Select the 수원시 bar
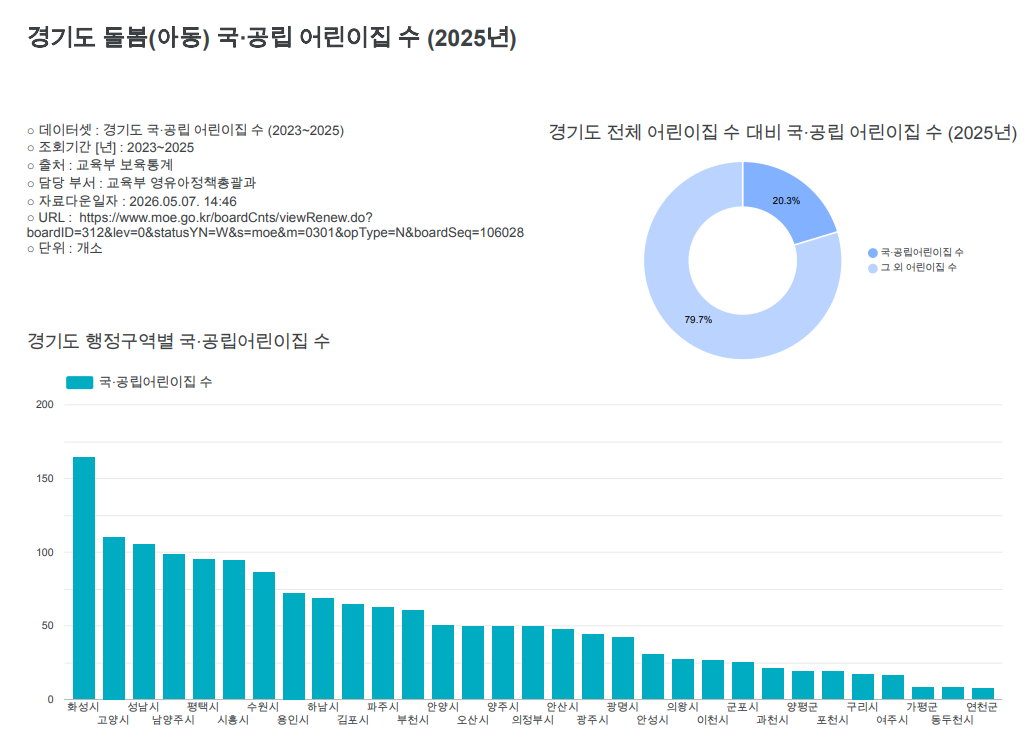1036x755 pixels. (x=264, y=635)
